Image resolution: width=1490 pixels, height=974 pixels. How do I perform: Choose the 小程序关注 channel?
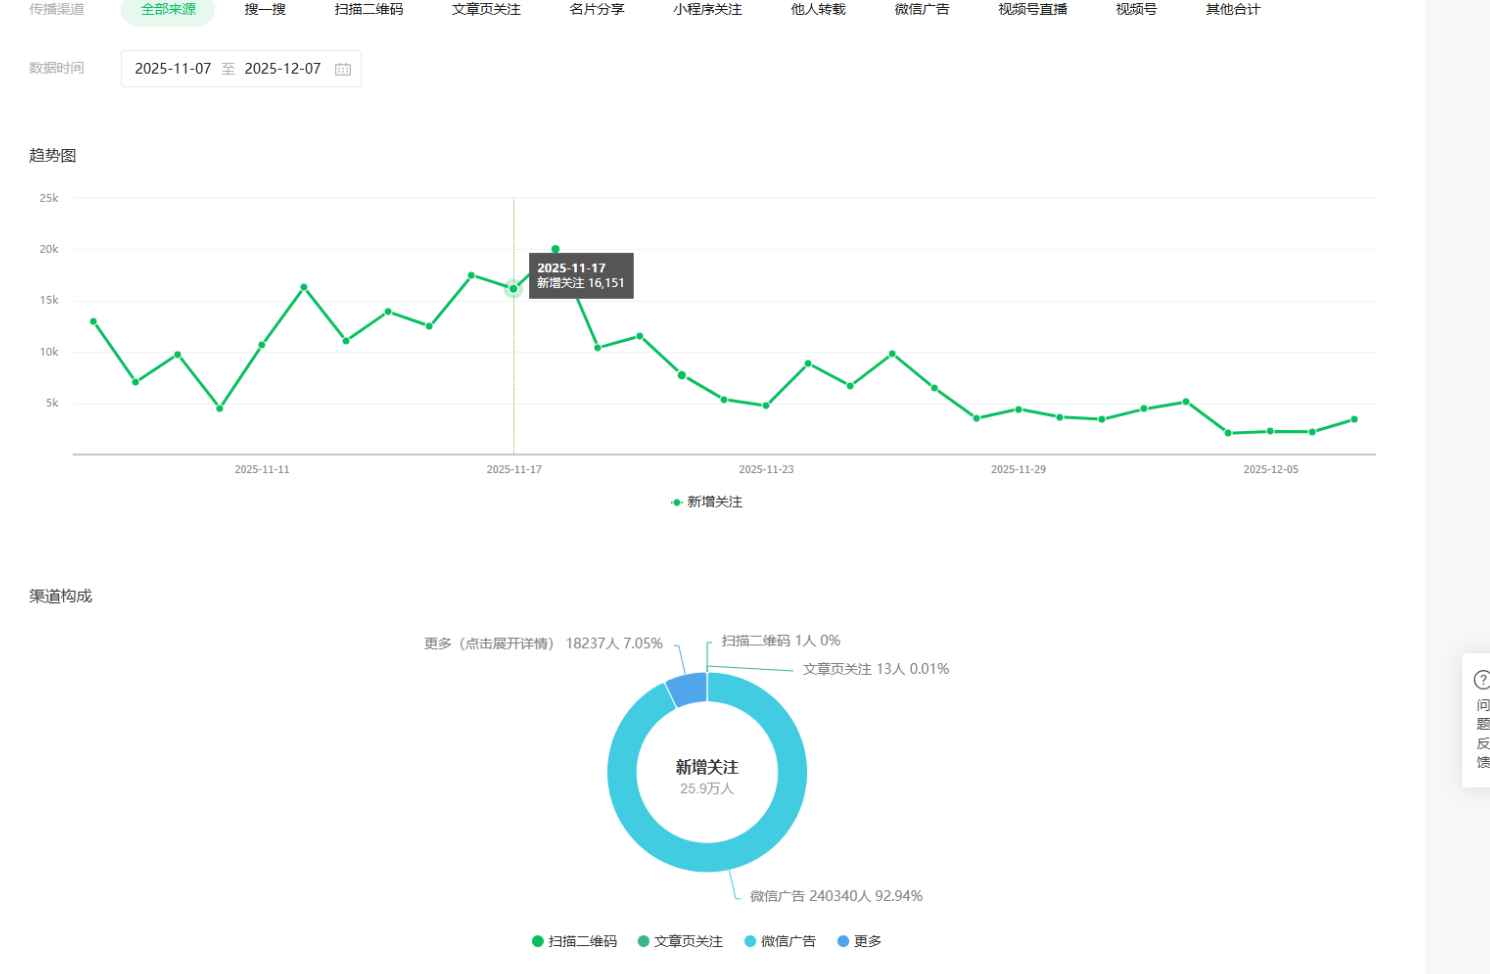pyautogui.click(x=708, y=9)
